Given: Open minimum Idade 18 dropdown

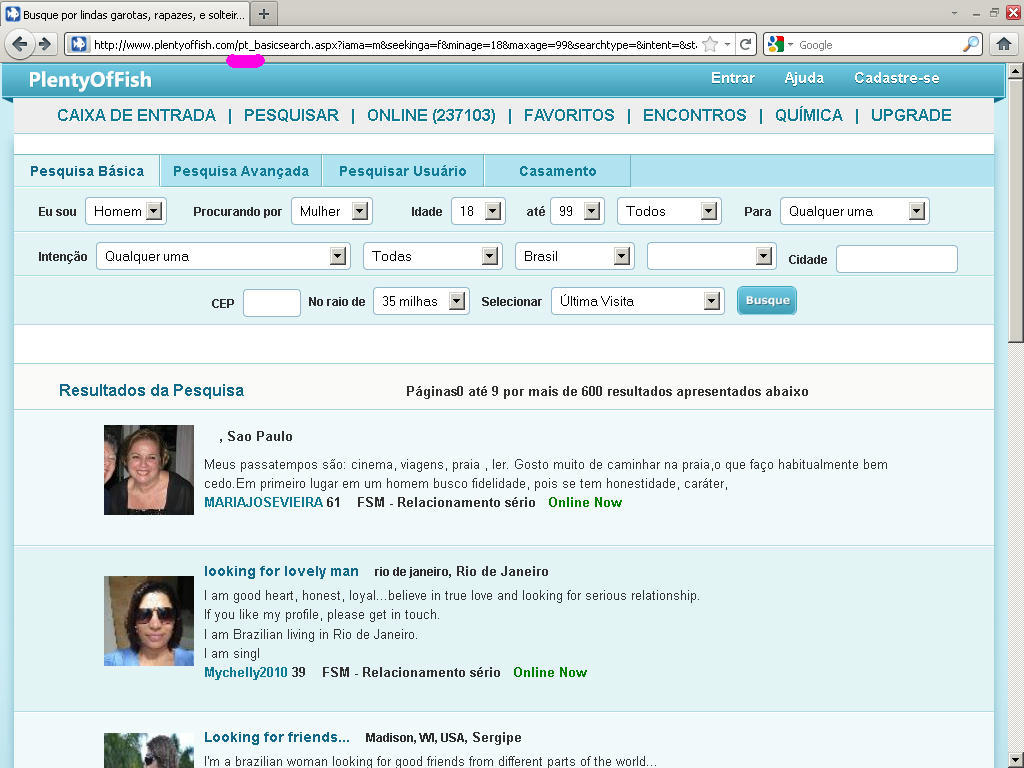Looking at the screenshot, I should tap(478, 211).
